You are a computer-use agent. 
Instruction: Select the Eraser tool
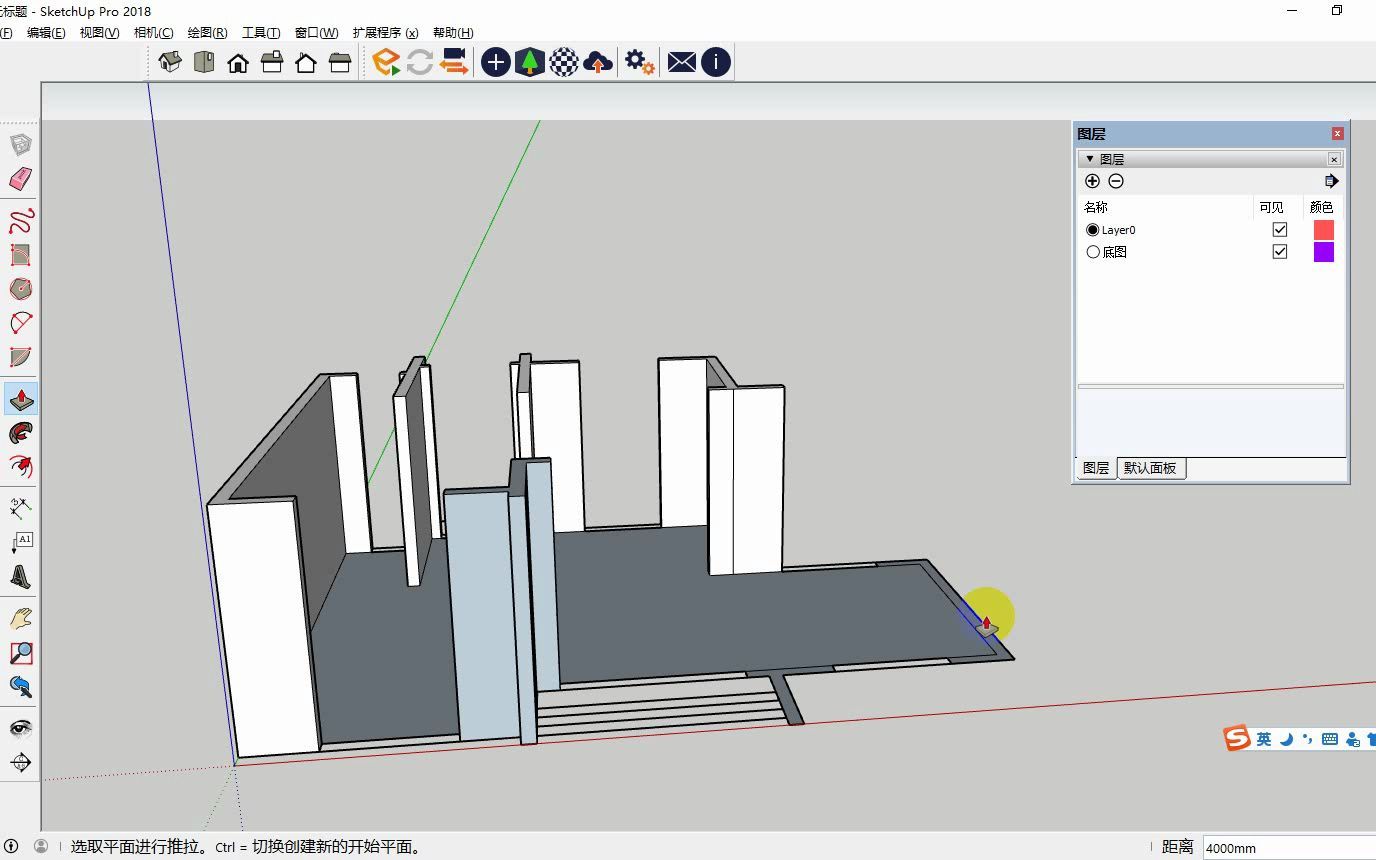(21, 179)
